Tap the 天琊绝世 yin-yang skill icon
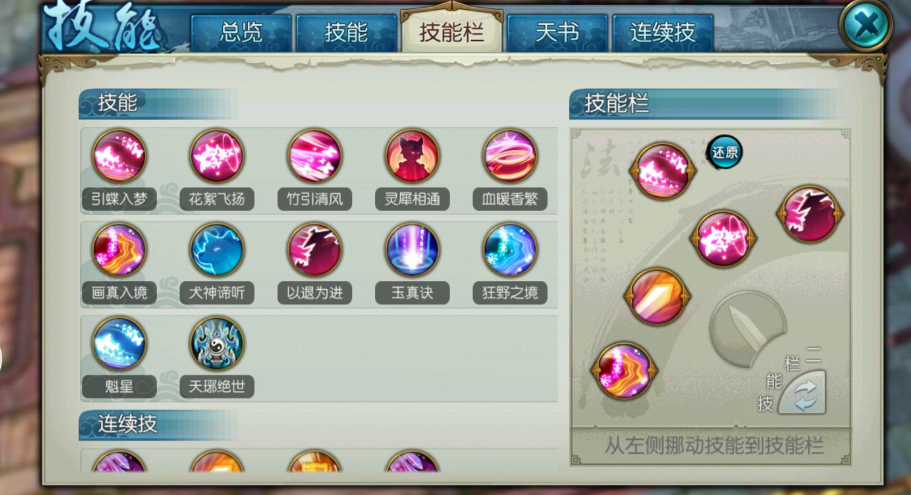The height and width of the screenshot is (495, 911). pyautogui.click(x=217, y=343)
